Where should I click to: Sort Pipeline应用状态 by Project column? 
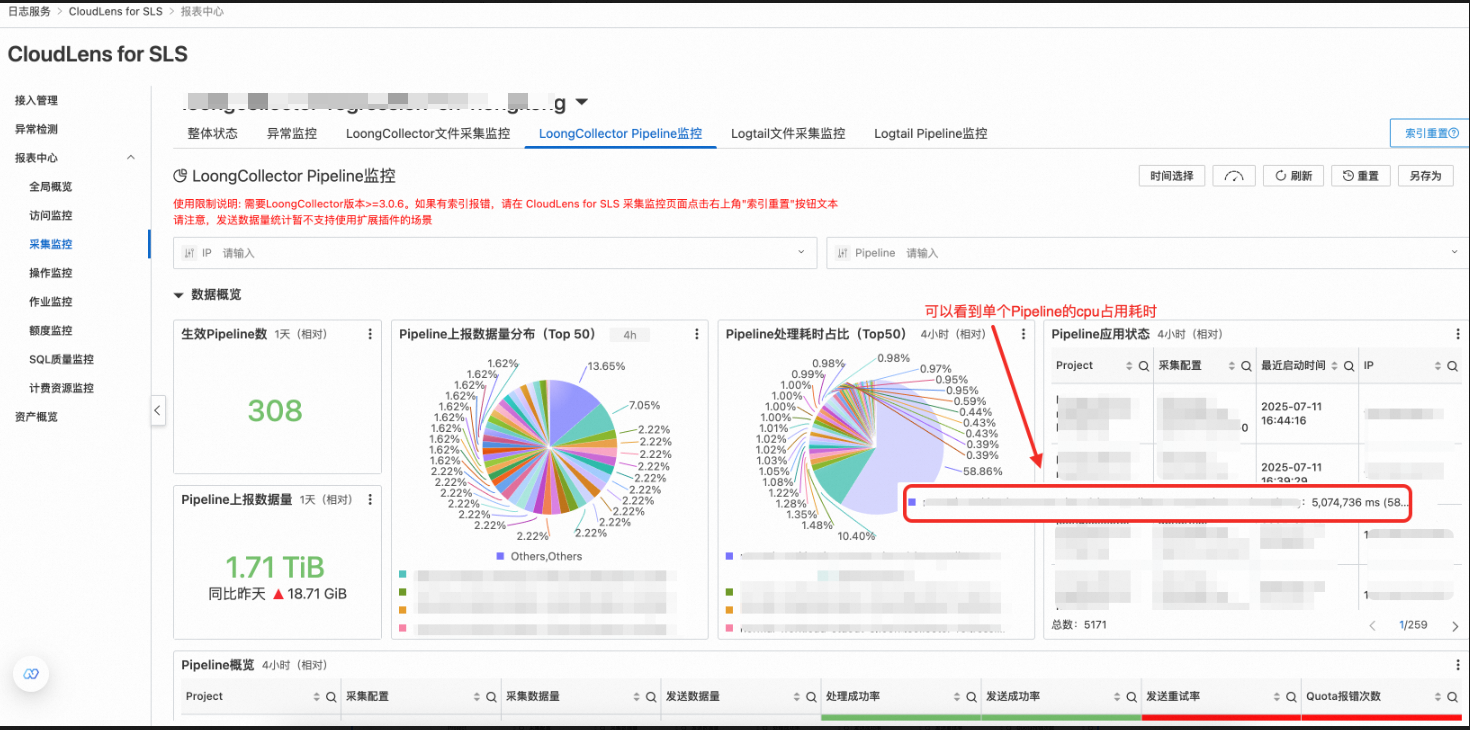pos(1129,366)
